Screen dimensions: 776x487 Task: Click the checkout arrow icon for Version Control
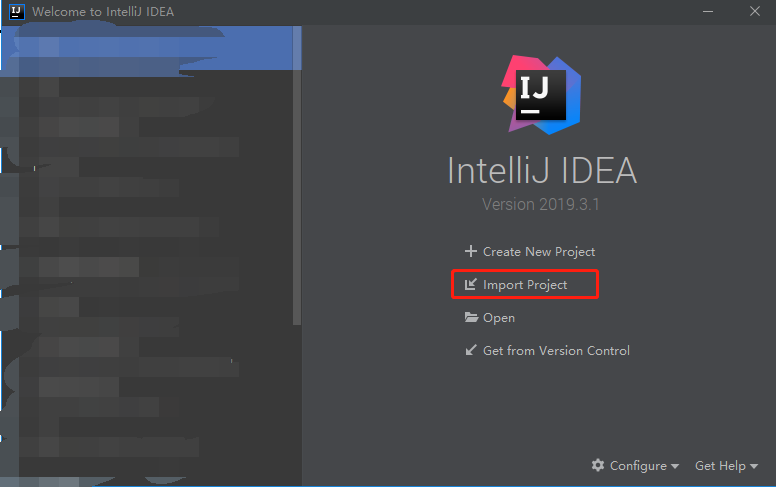tap(471, 351)
